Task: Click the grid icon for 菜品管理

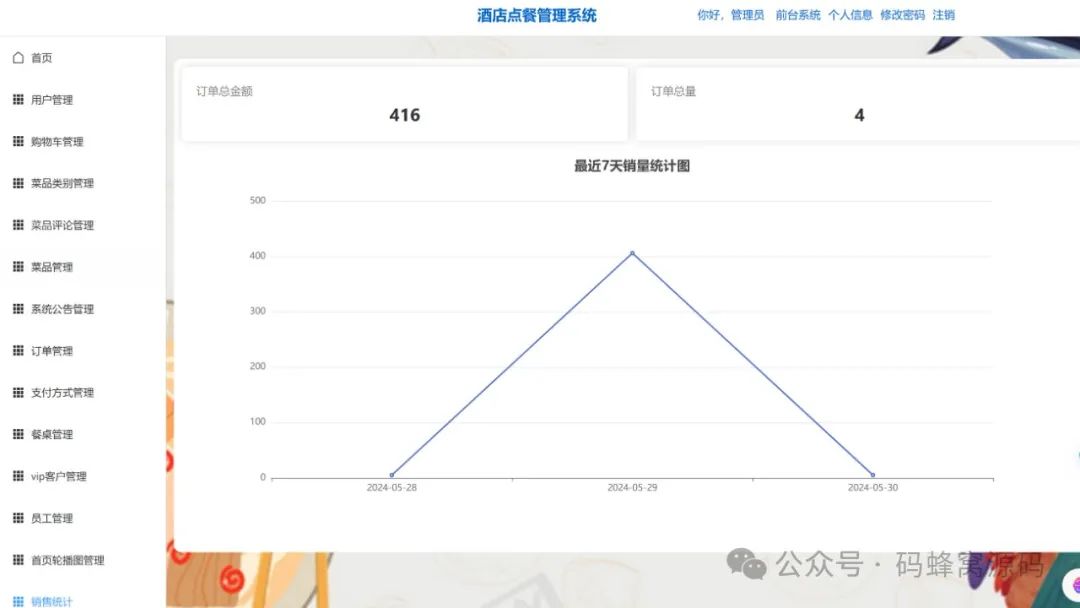Action: (x=17, y=267)
